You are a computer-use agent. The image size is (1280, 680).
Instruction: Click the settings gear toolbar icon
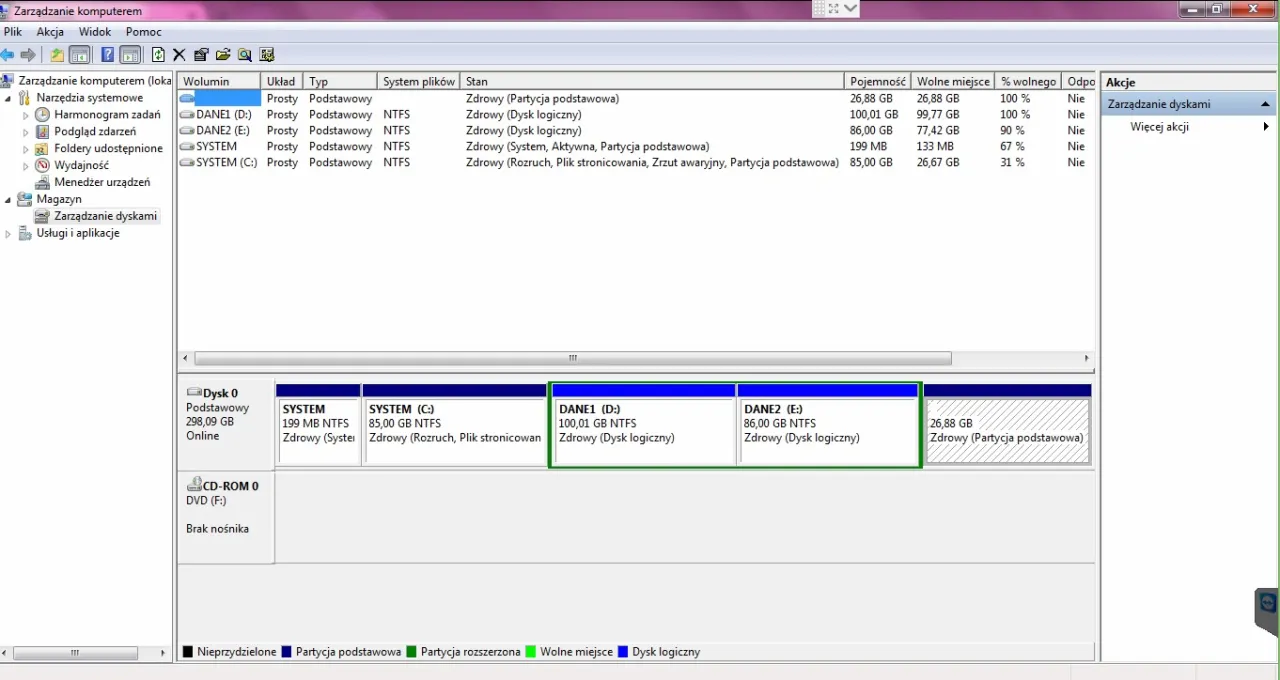point(267,55)
